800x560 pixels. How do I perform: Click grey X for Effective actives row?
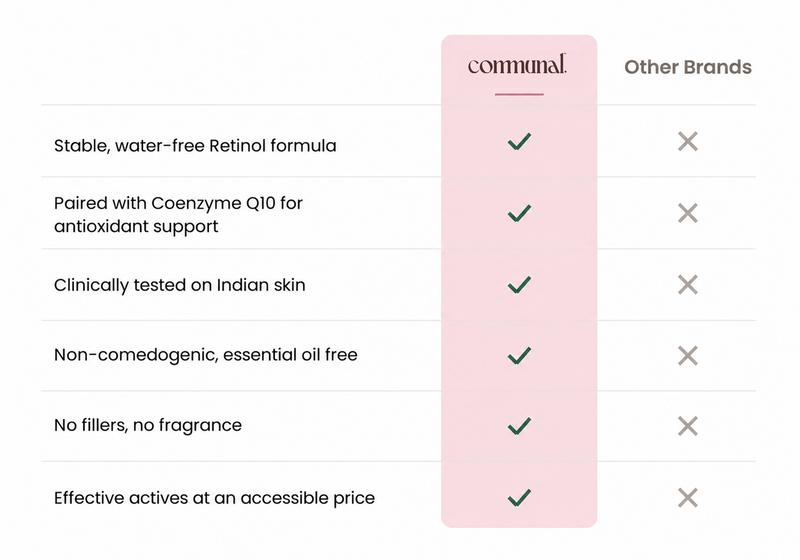click(x=688, y=497)
